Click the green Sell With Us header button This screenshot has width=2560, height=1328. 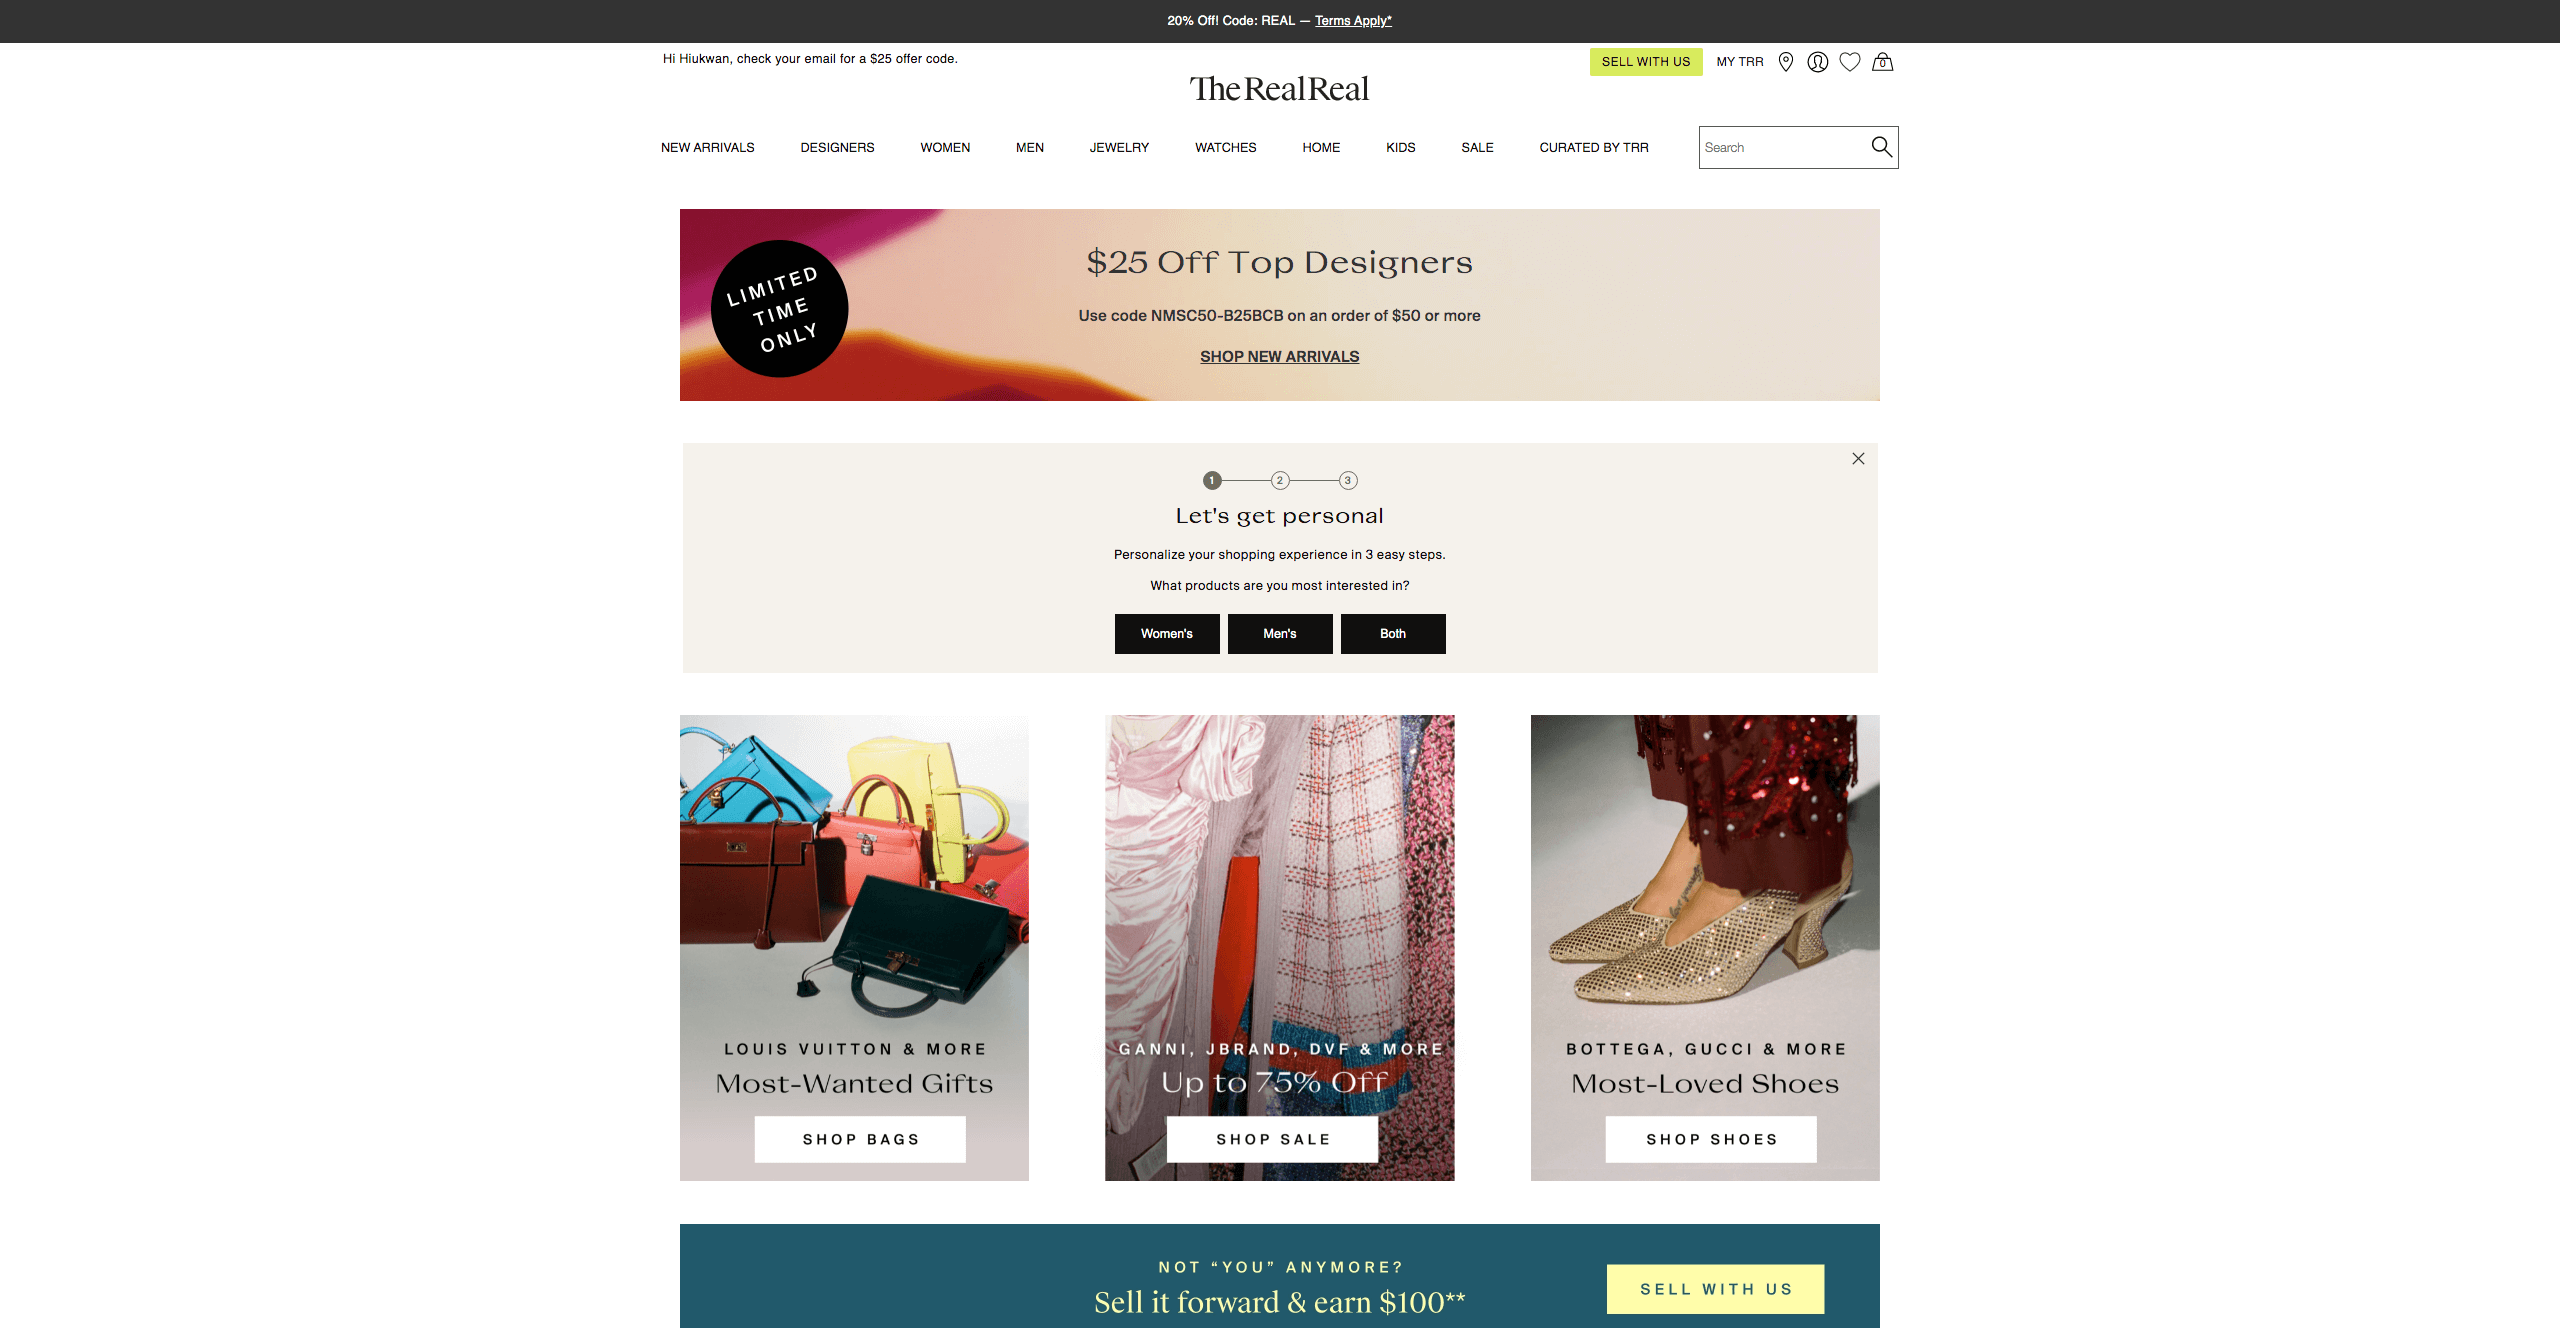click(1646, 62)
